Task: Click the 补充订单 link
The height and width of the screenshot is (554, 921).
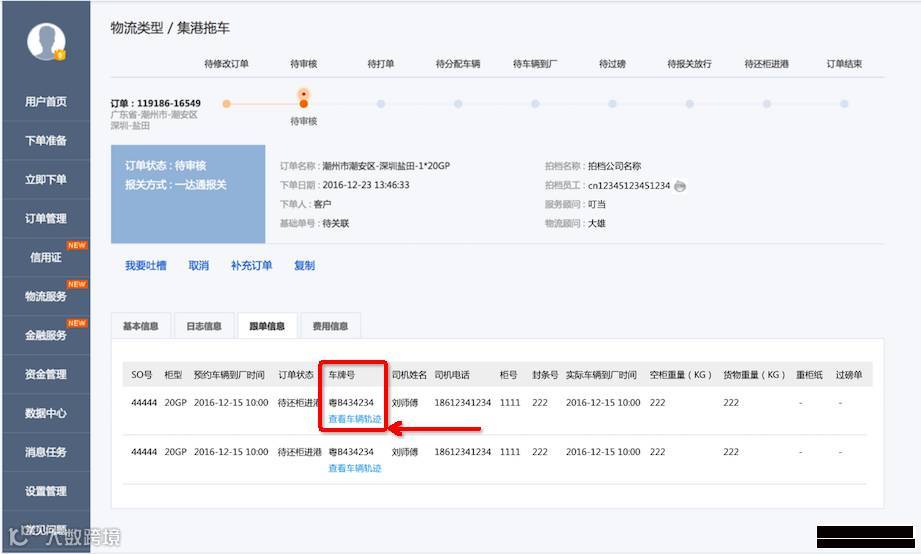Action: 251,266
